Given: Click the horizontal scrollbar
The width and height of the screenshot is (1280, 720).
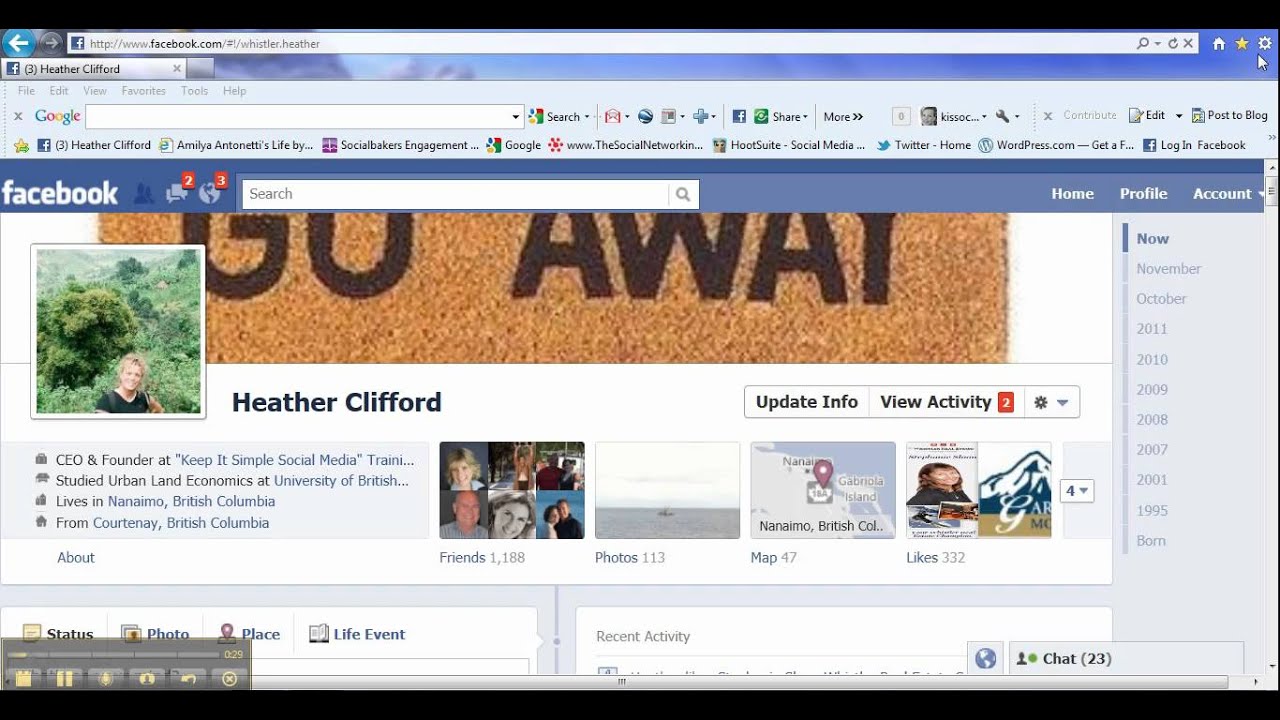Looking at the screenshot, I should pyautogui.click(x=620, y=682).
